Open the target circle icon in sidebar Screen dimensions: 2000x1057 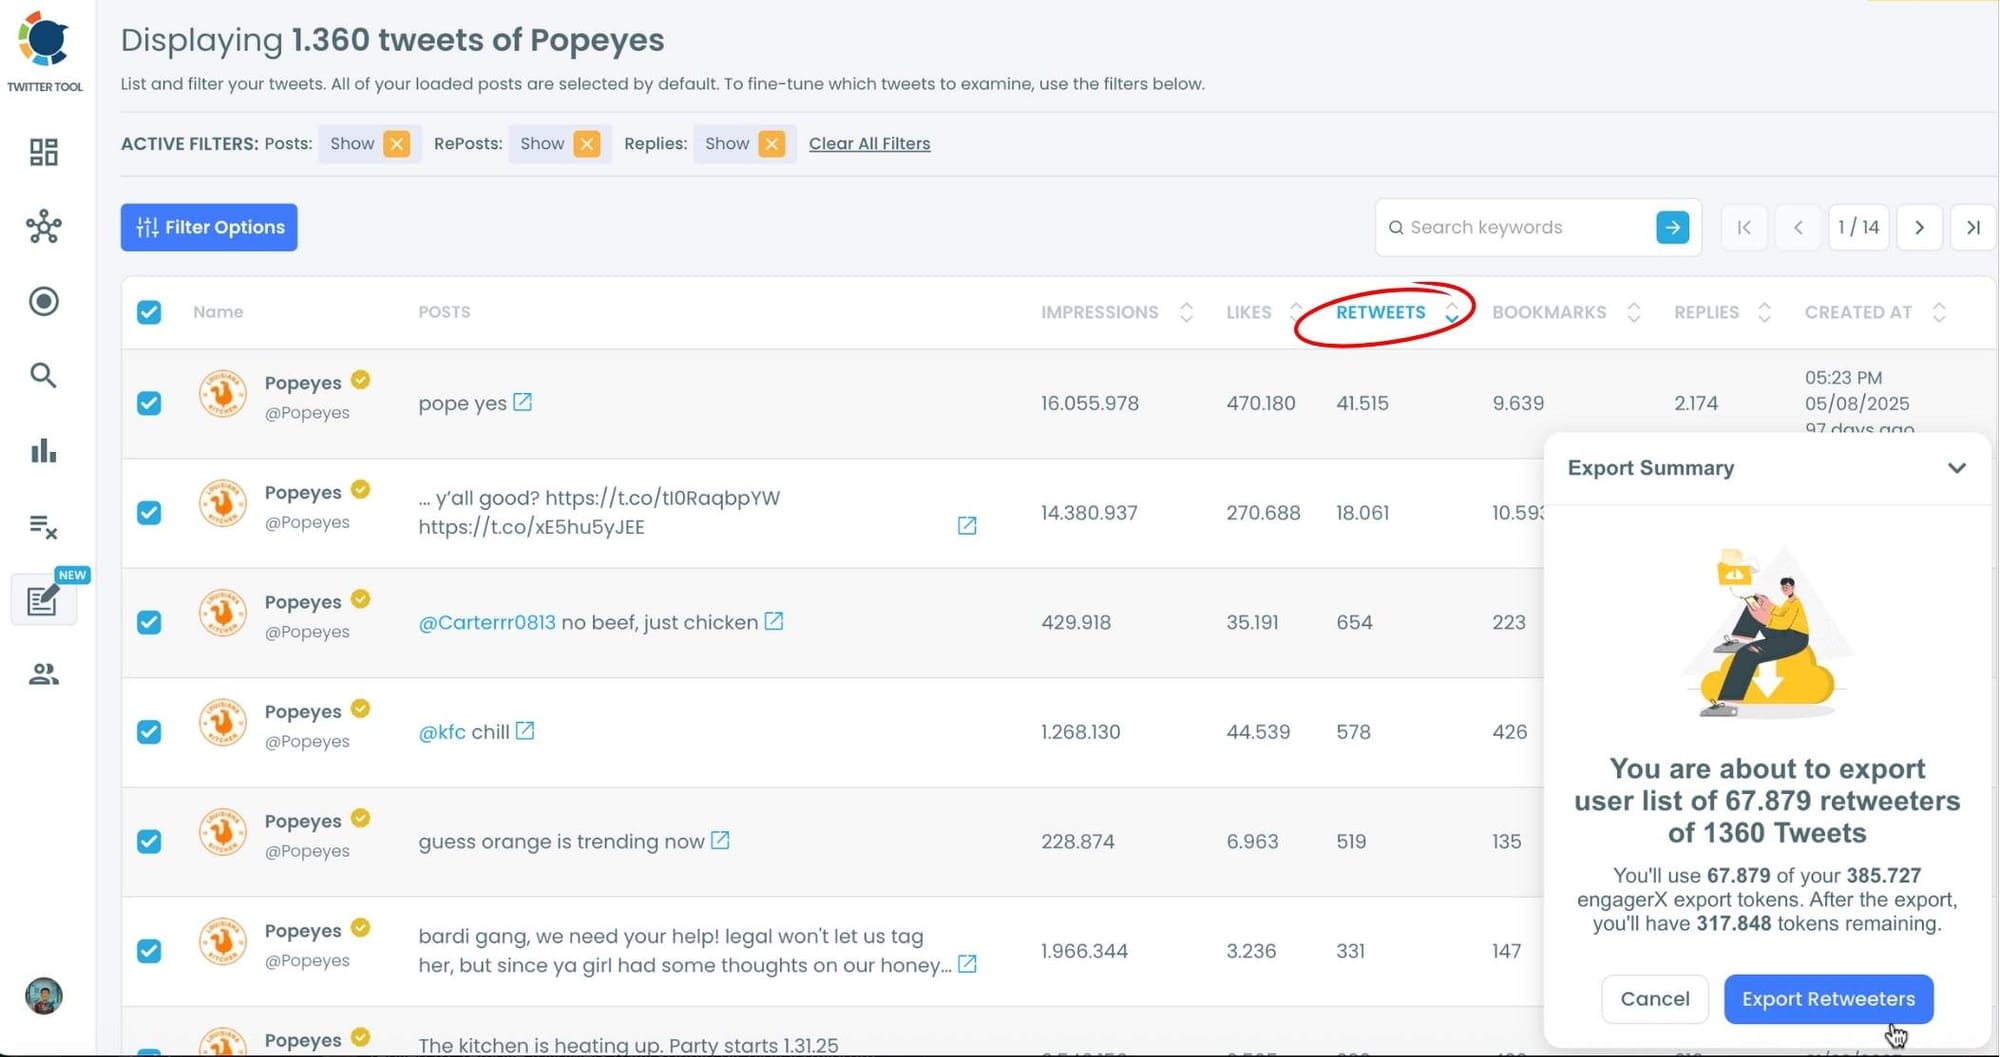[x=44, y=301]
